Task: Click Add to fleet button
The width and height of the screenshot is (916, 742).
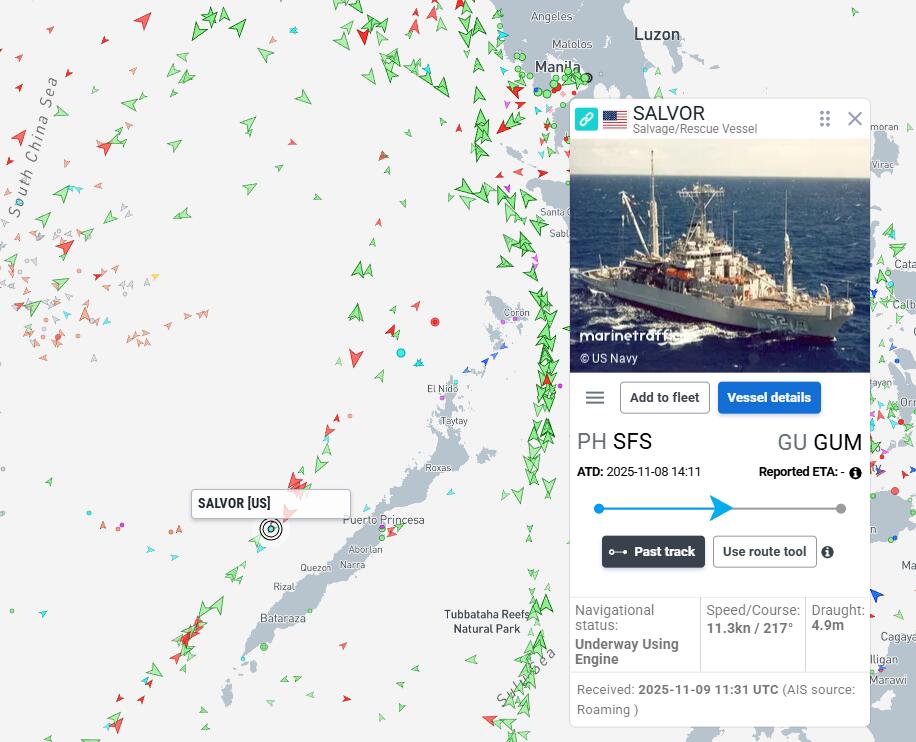Action: click(x=665, y=398)
